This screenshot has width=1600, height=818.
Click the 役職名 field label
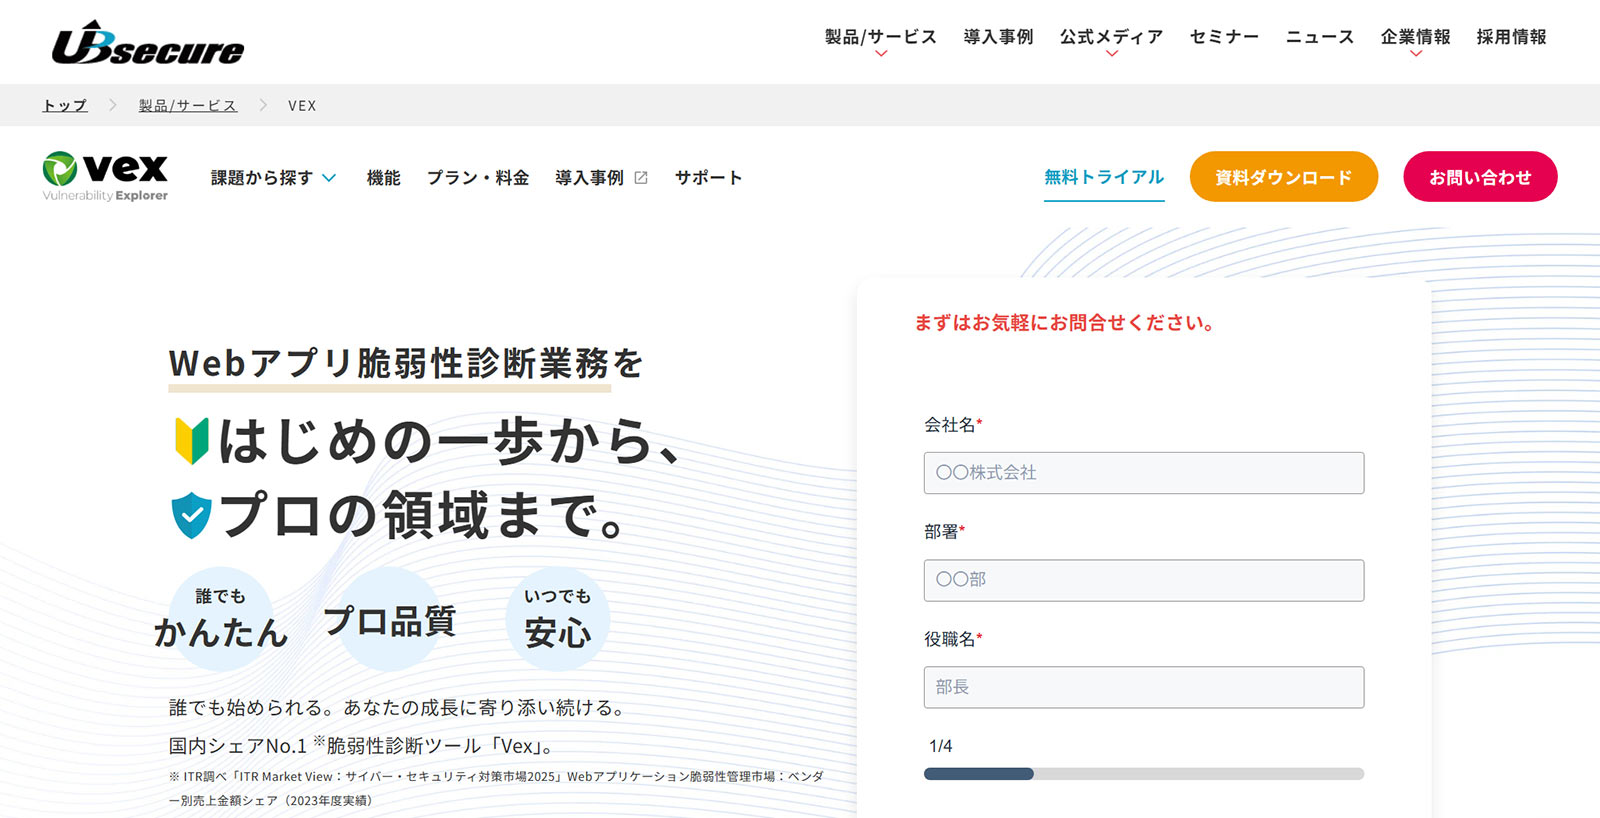(x=953, y=639)
